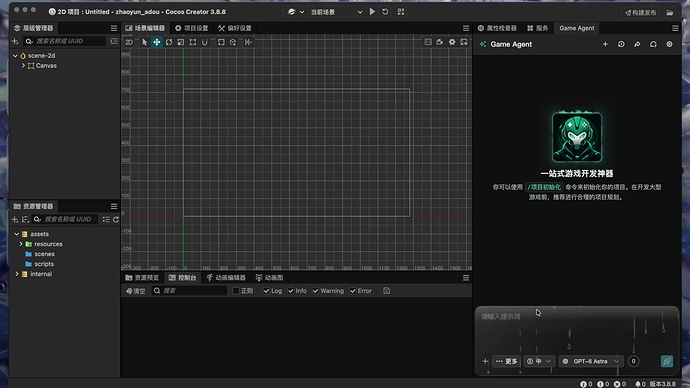This screenshot has height=388, width=690.
Task: Open scene view gear settings
Action: [x=452, y=42]
